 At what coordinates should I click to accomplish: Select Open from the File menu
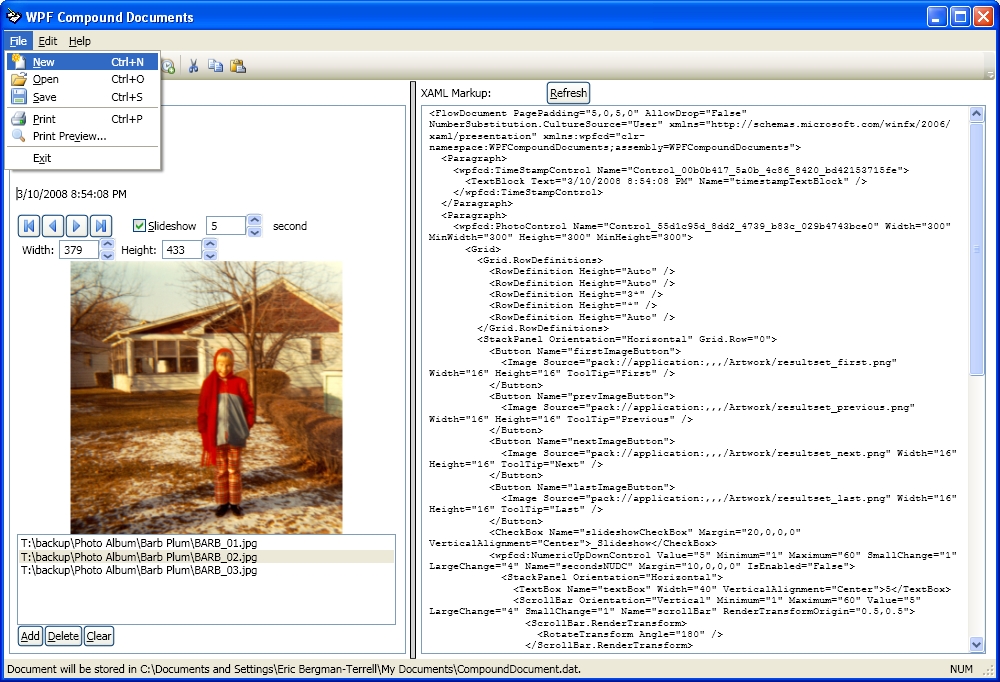tap(45, 79)
